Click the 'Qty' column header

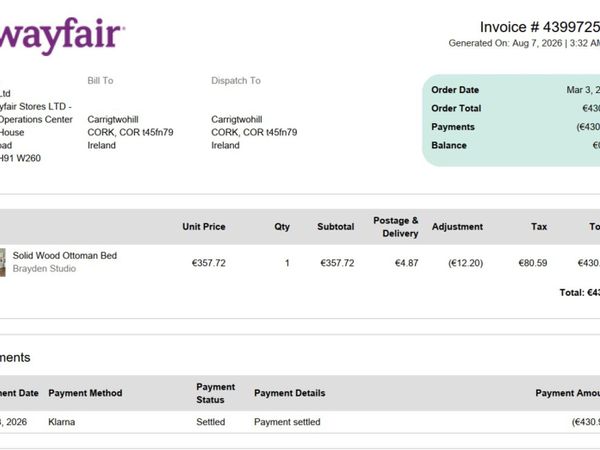pyautogui.click(x=282, y=227)
